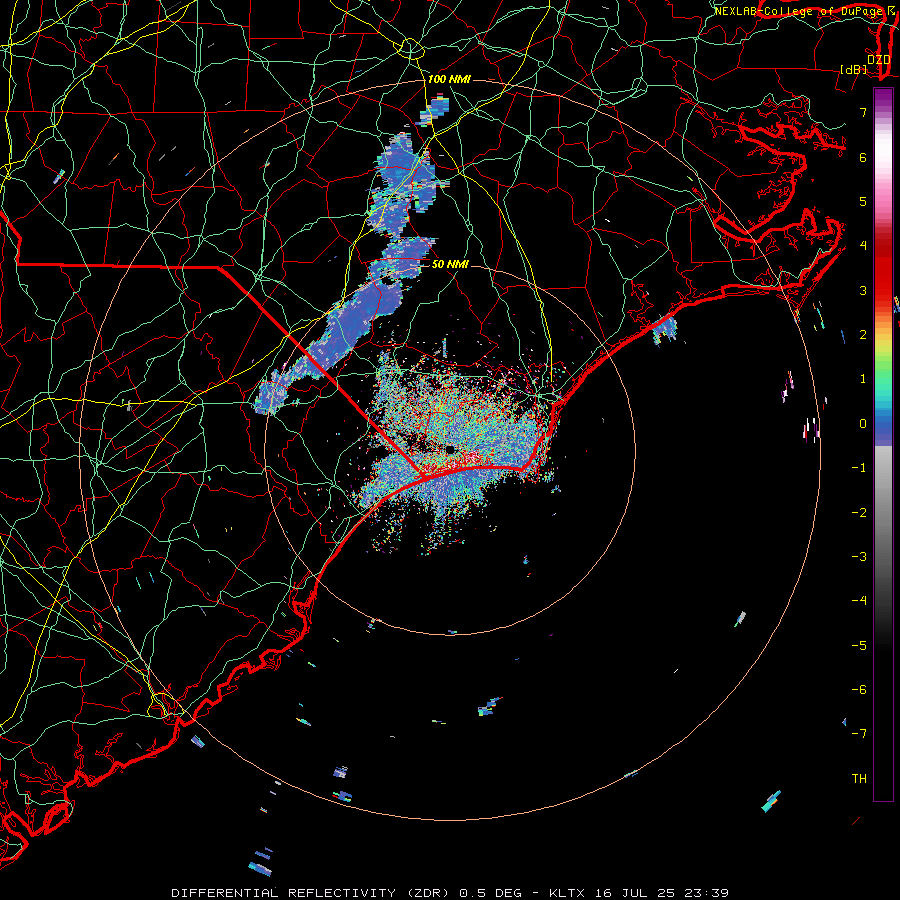Viewport: 900px width, 900px height.
Task: Select the 6 dB scale tick label
Action: (x=863, y=157)
